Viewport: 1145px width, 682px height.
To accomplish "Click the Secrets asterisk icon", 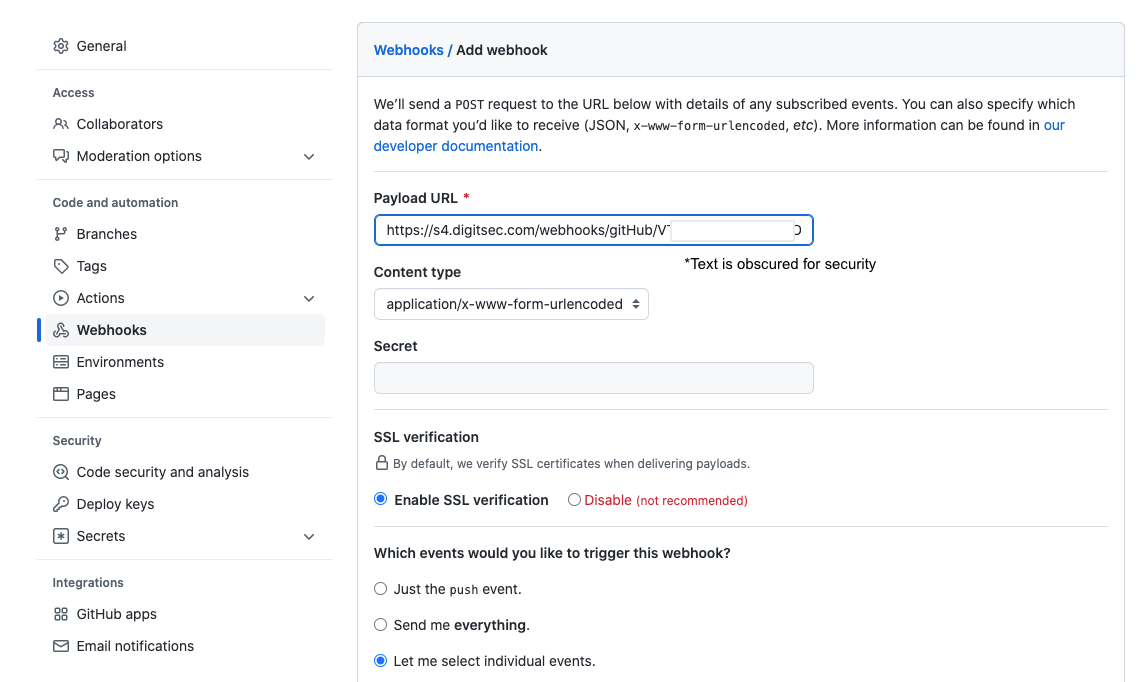I will (61, 536).
